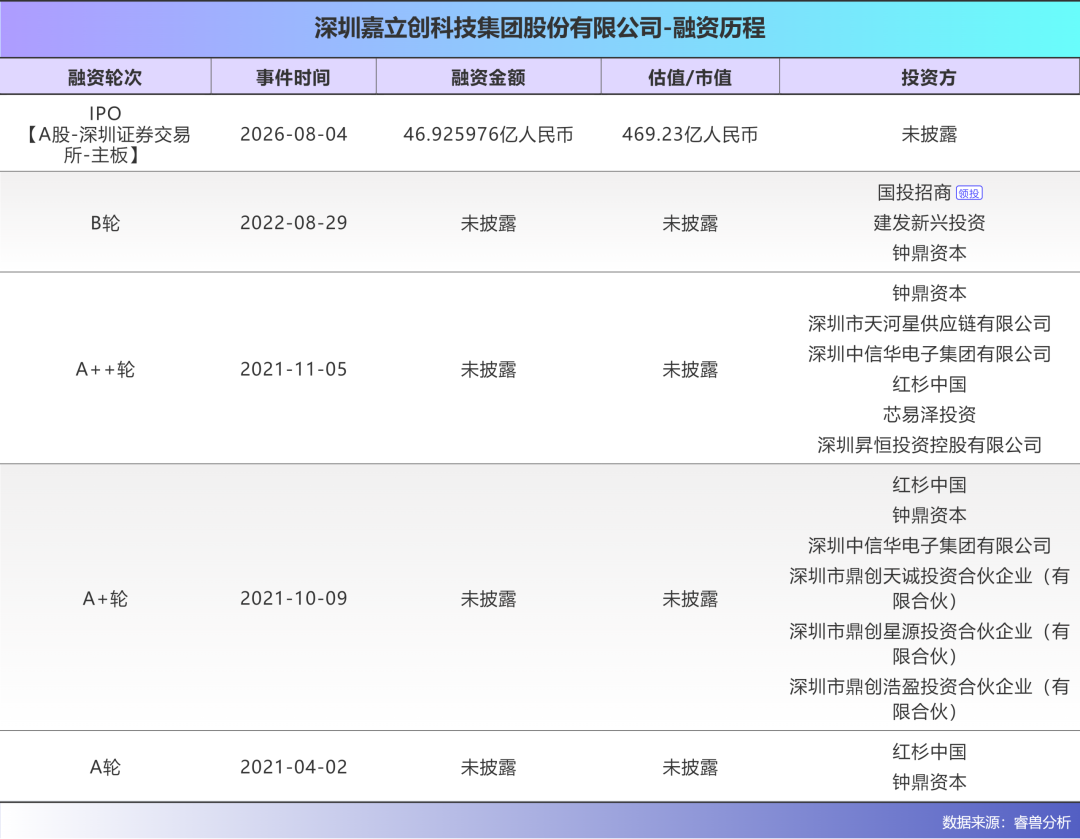
Task: Open investor 深圳市鼎创星源投资合伙企业（有限合伙）
Action: coord(929,643)
